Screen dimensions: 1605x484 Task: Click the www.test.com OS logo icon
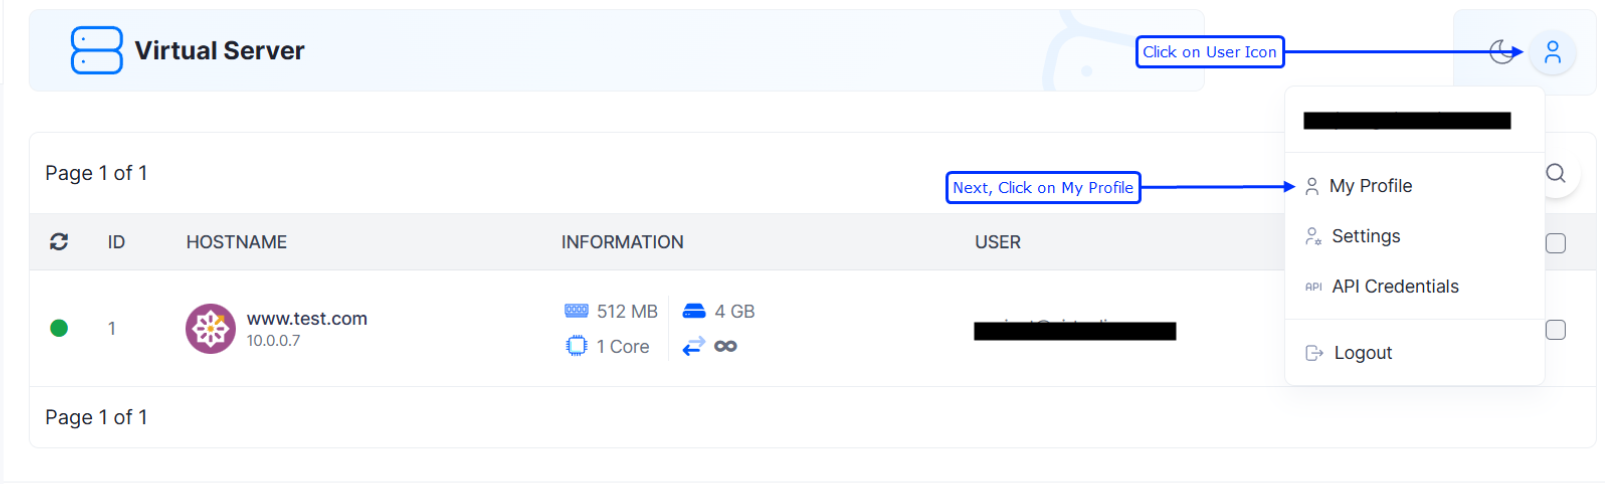point(210,329)
